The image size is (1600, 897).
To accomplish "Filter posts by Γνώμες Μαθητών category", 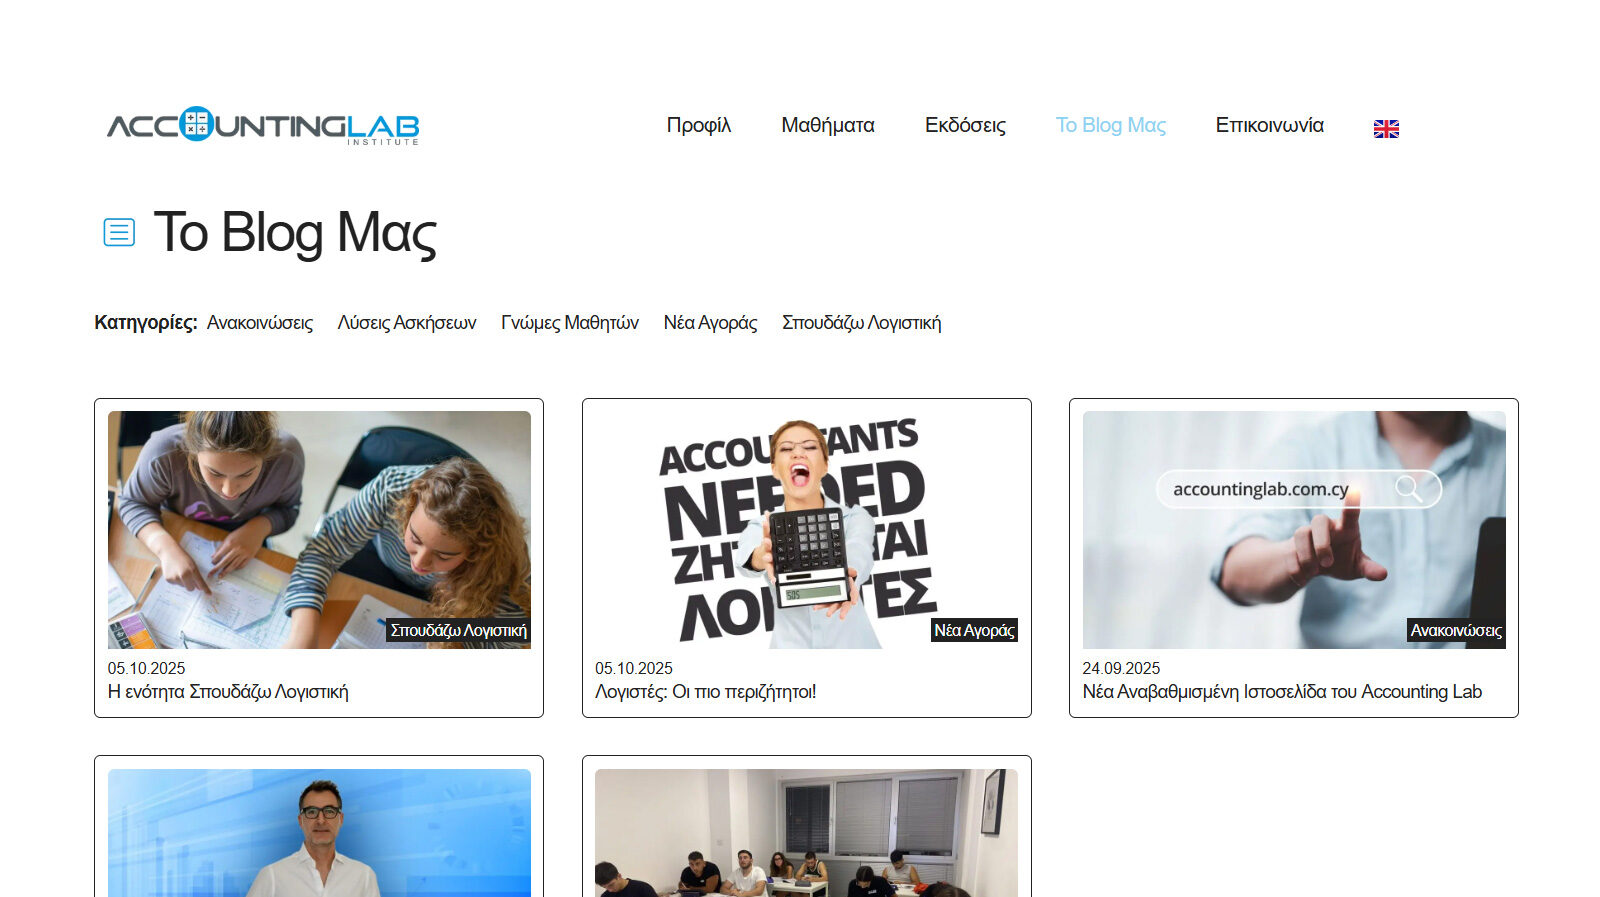I will click(x=570, y=323).
